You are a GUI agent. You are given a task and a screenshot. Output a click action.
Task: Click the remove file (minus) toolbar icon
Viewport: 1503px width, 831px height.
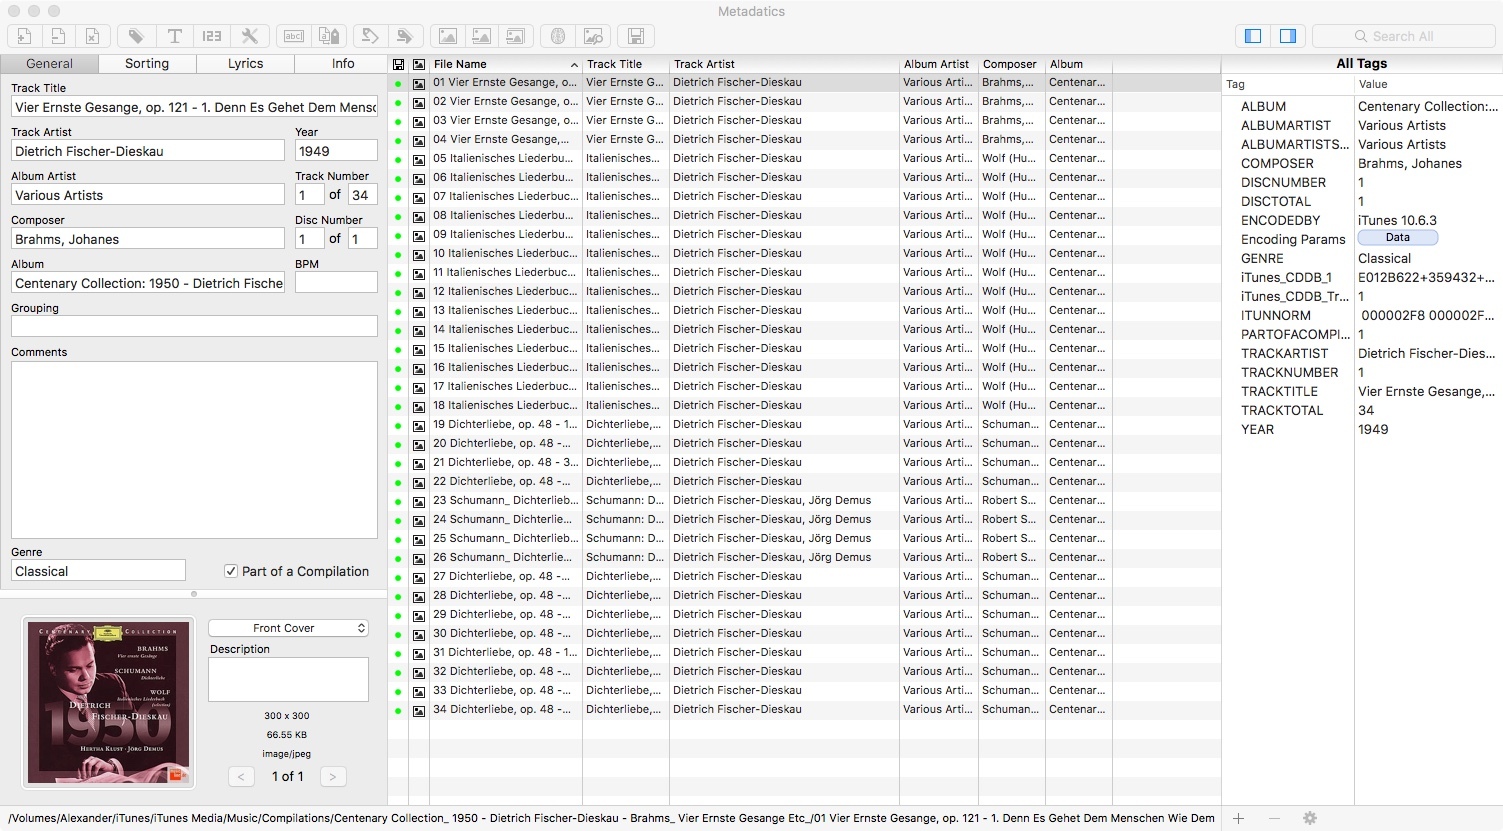[58, 36]
